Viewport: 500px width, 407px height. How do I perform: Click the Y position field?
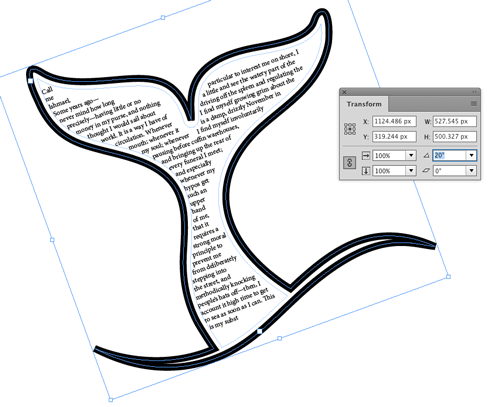tap(394, 137)
